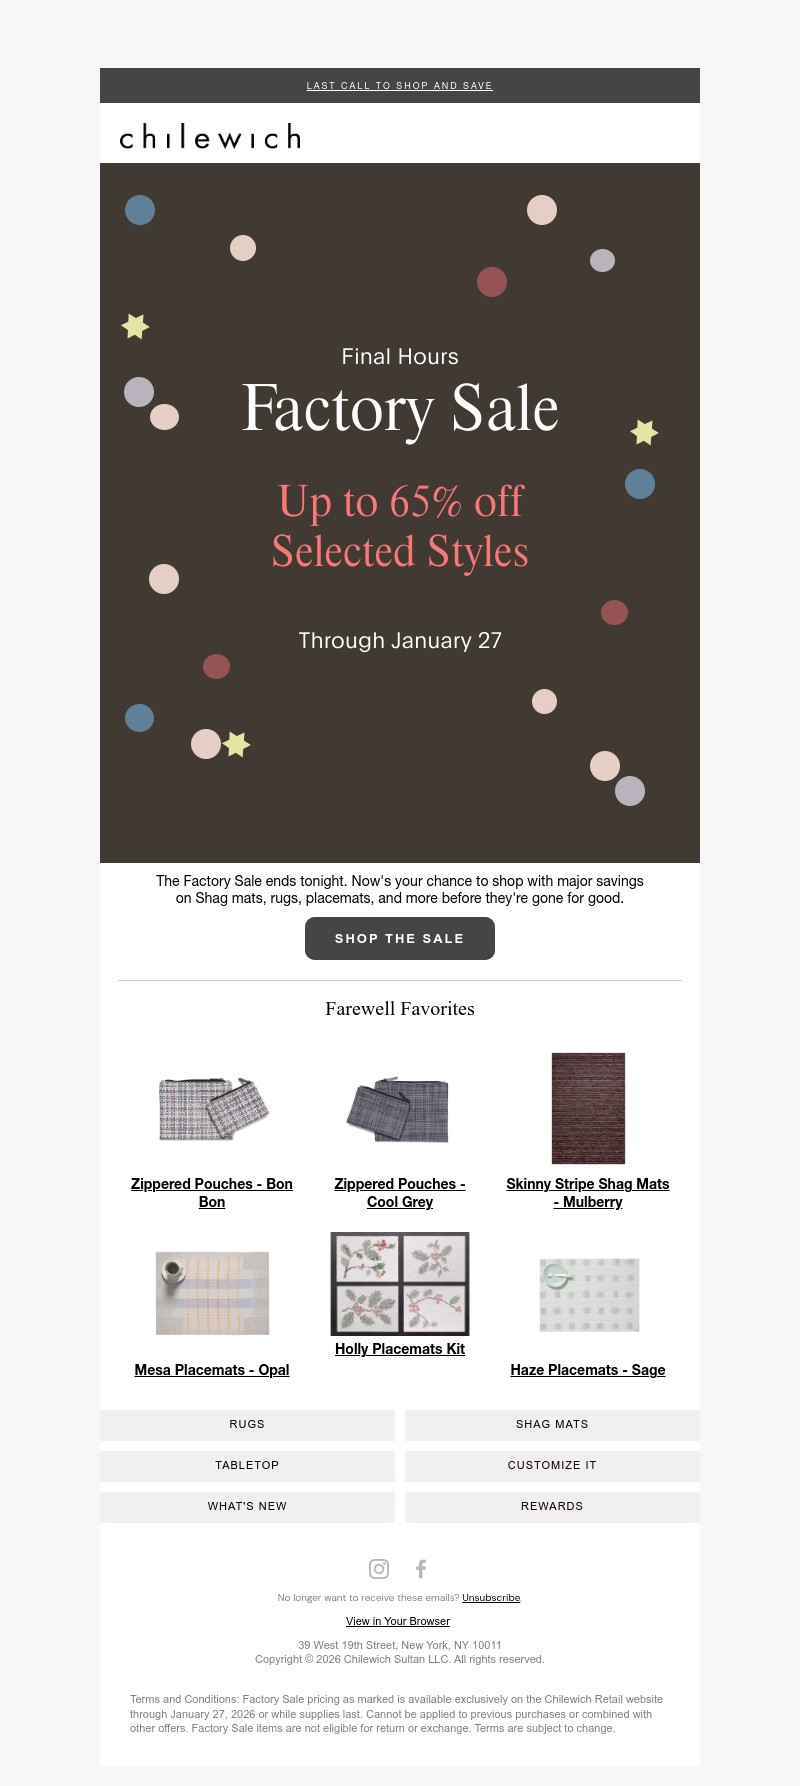Click the Chilewich logo

coord(206,137)
